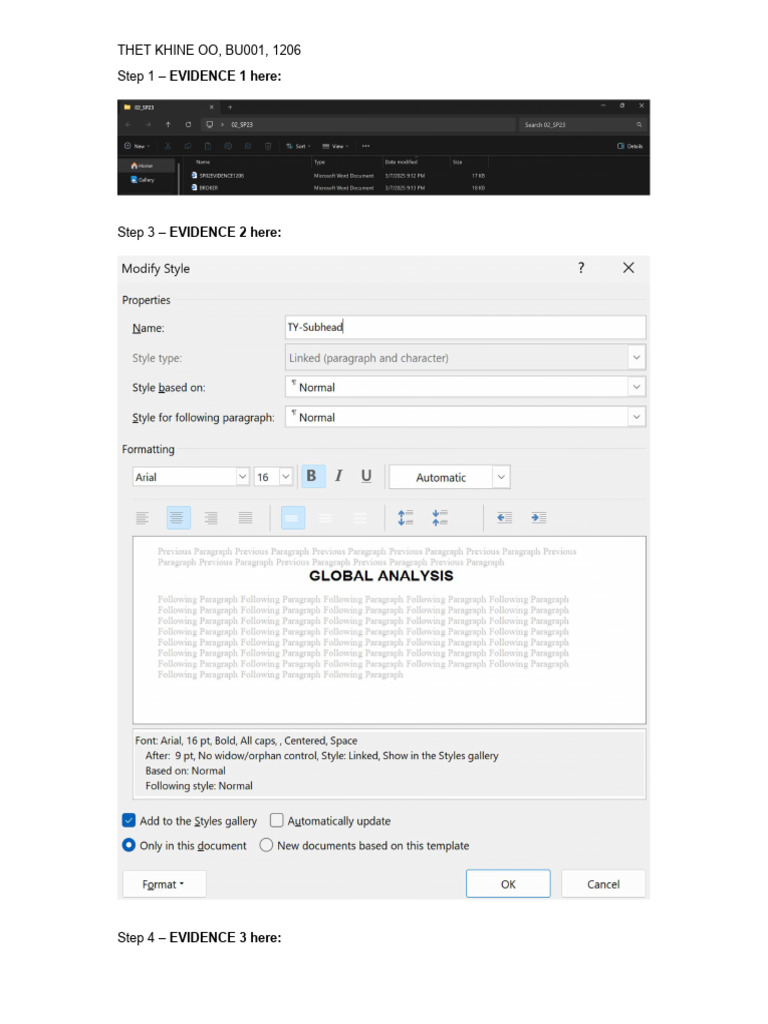Open a new tab with the plus icon in File Explorer

pos(230,107)
